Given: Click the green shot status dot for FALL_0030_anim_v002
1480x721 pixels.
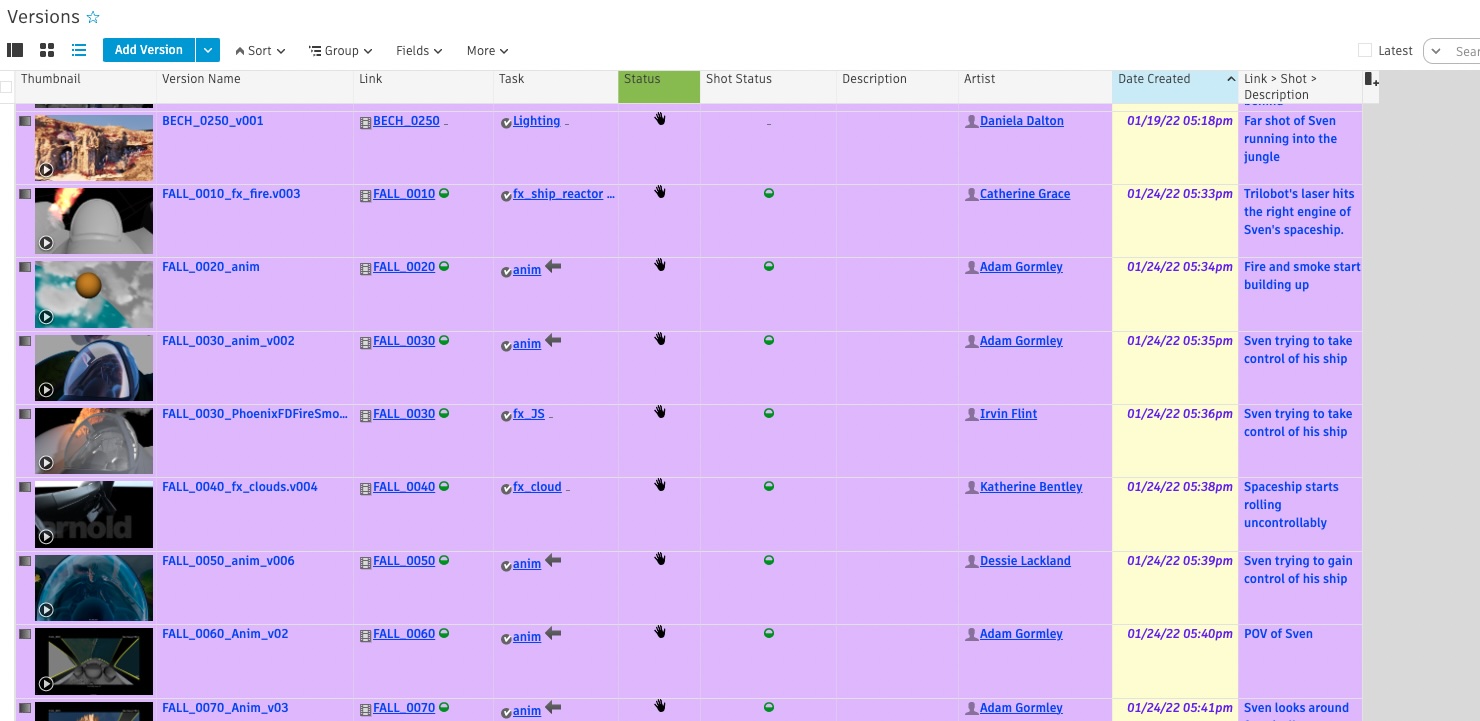Looking at the screenshot, I should [768, 340].
